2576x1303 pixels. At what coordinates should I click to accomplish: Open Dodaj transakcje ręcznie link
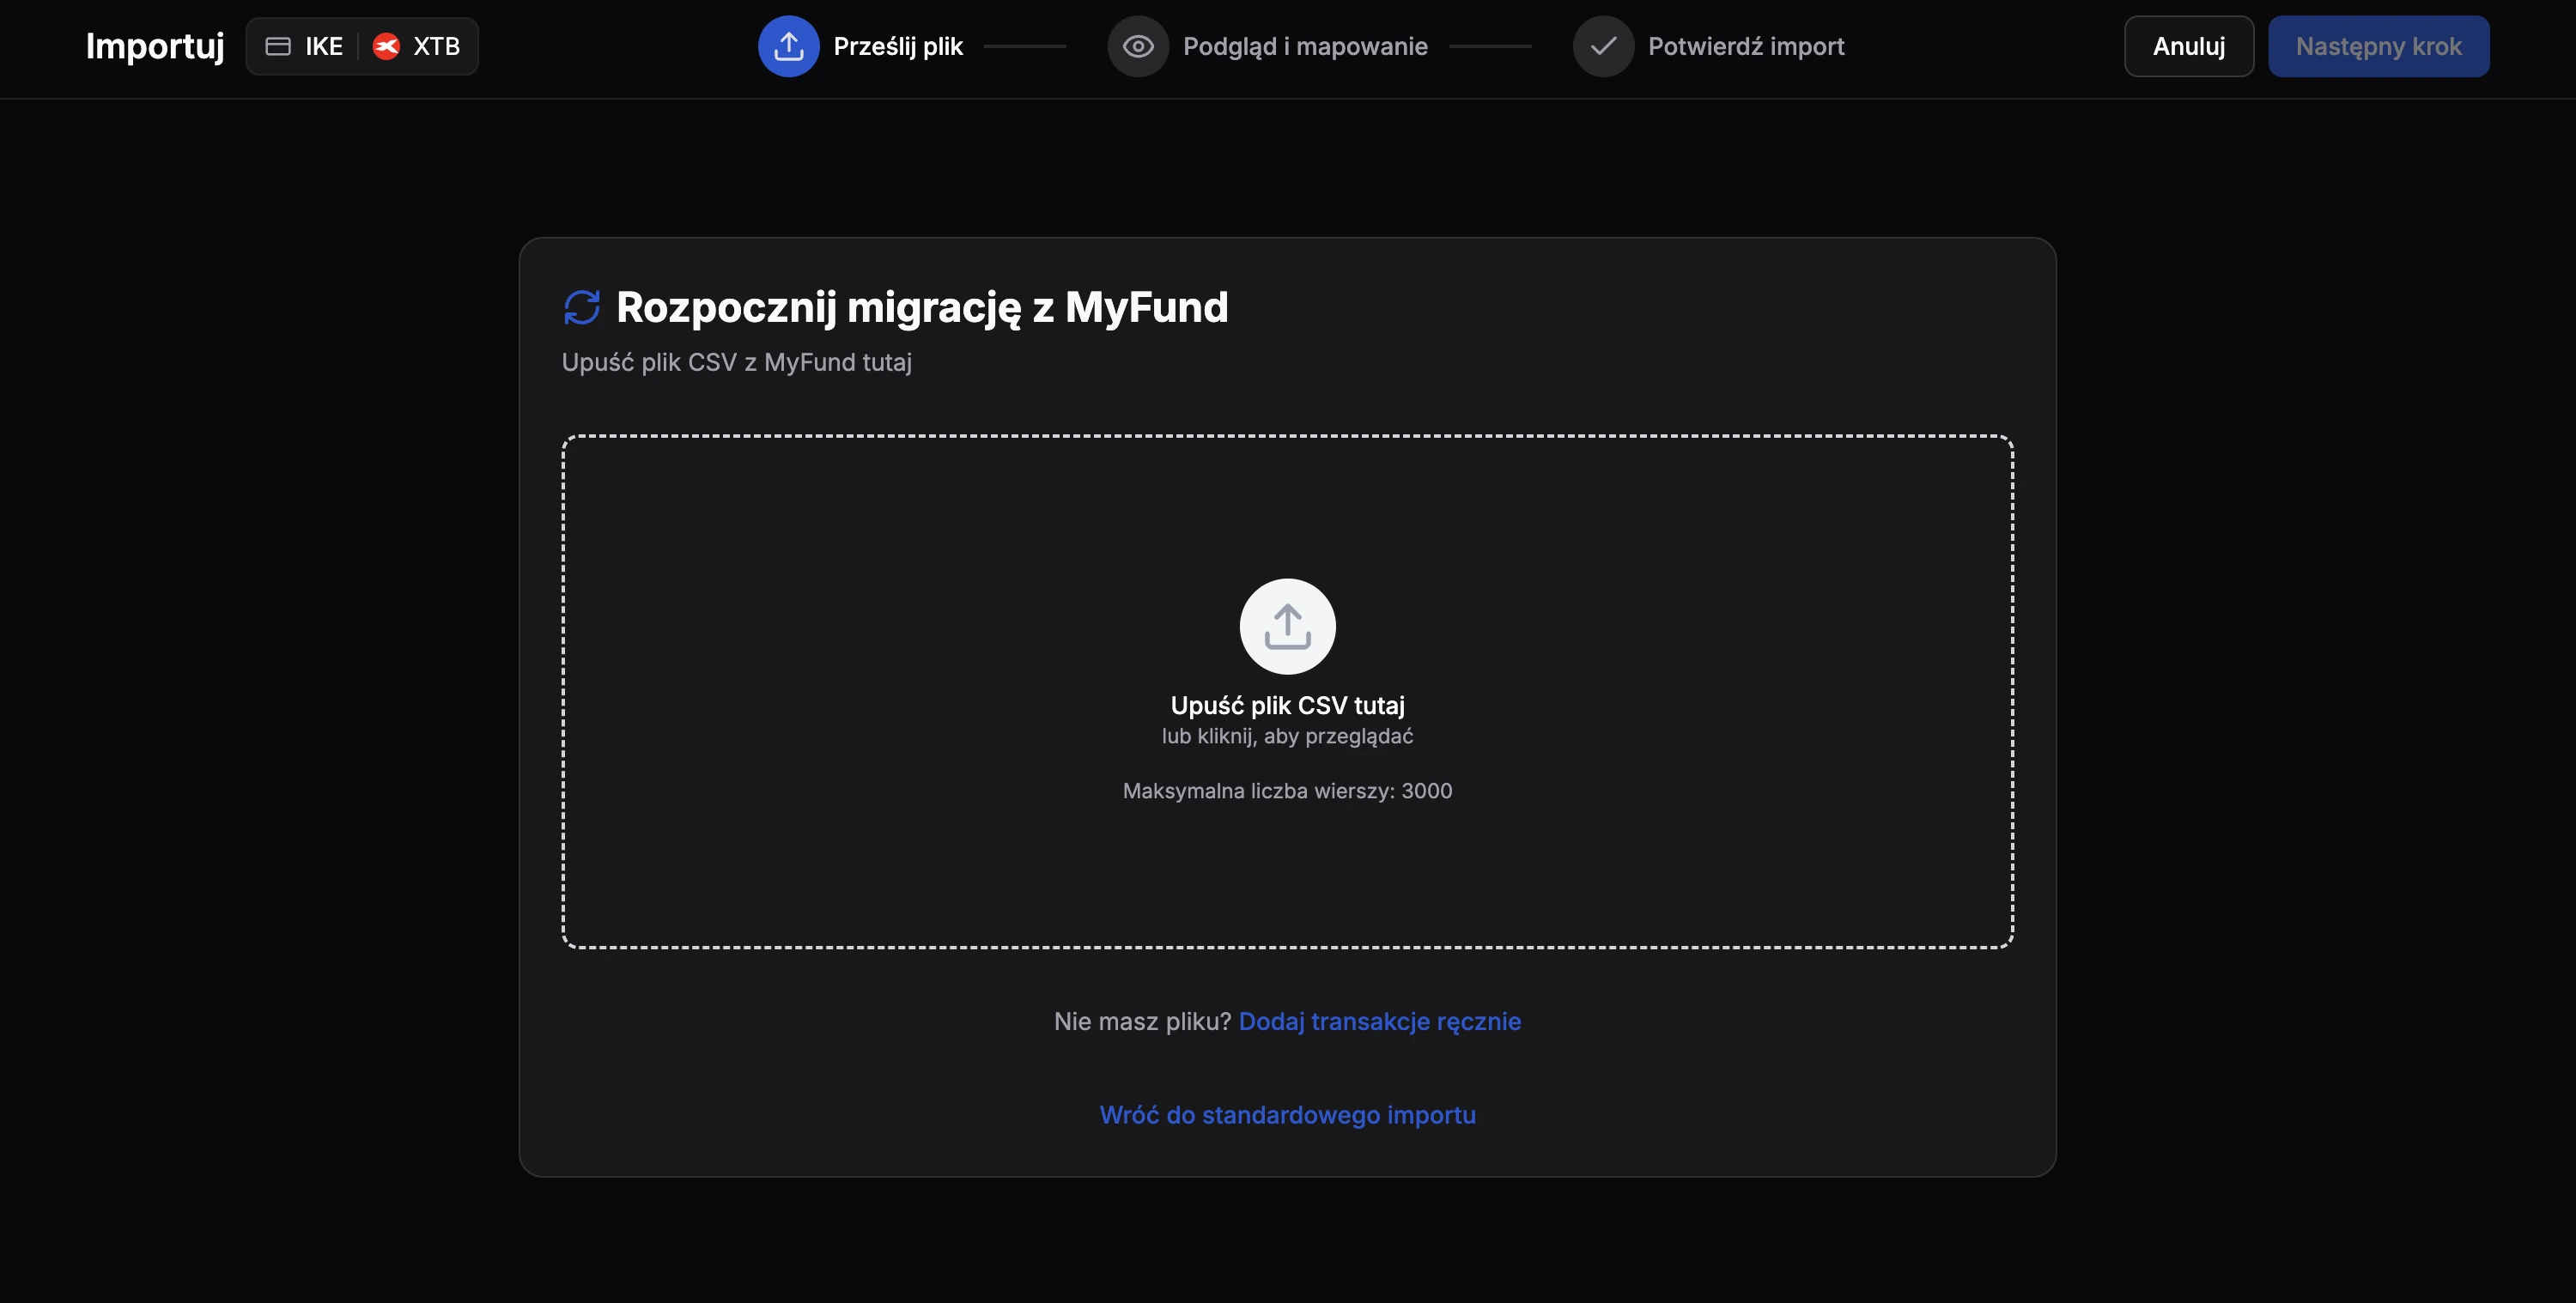point(1379,1021)
